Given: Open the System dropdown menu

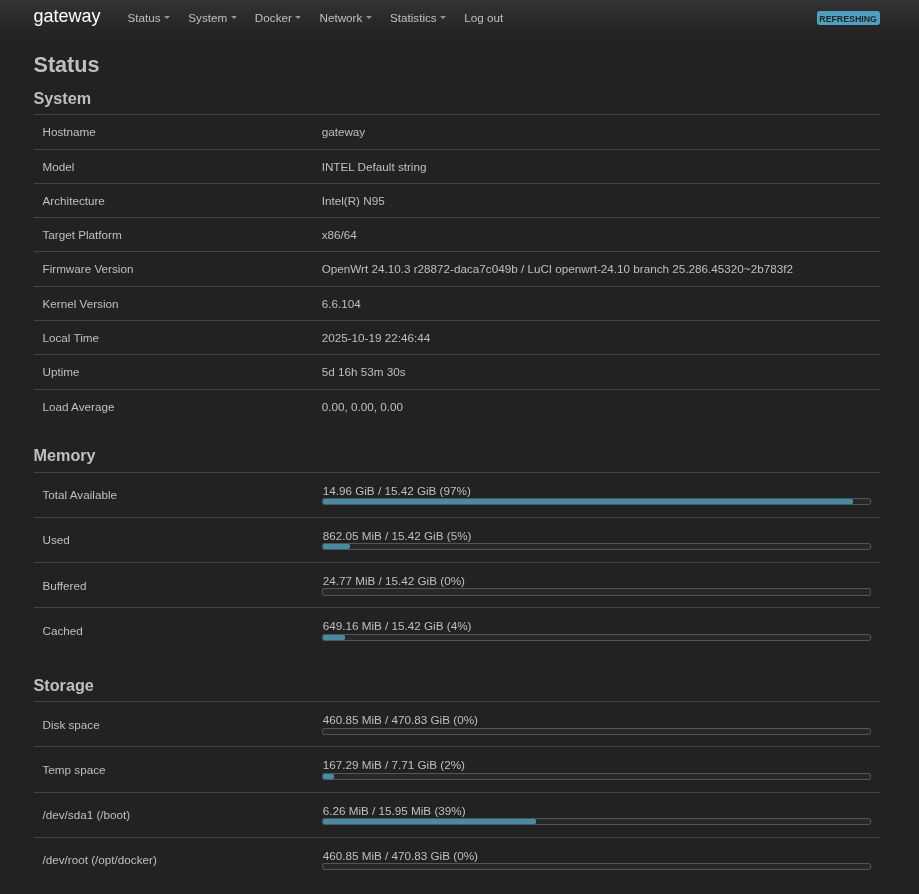Looking at the screenshot, I should tap(212, 18).
